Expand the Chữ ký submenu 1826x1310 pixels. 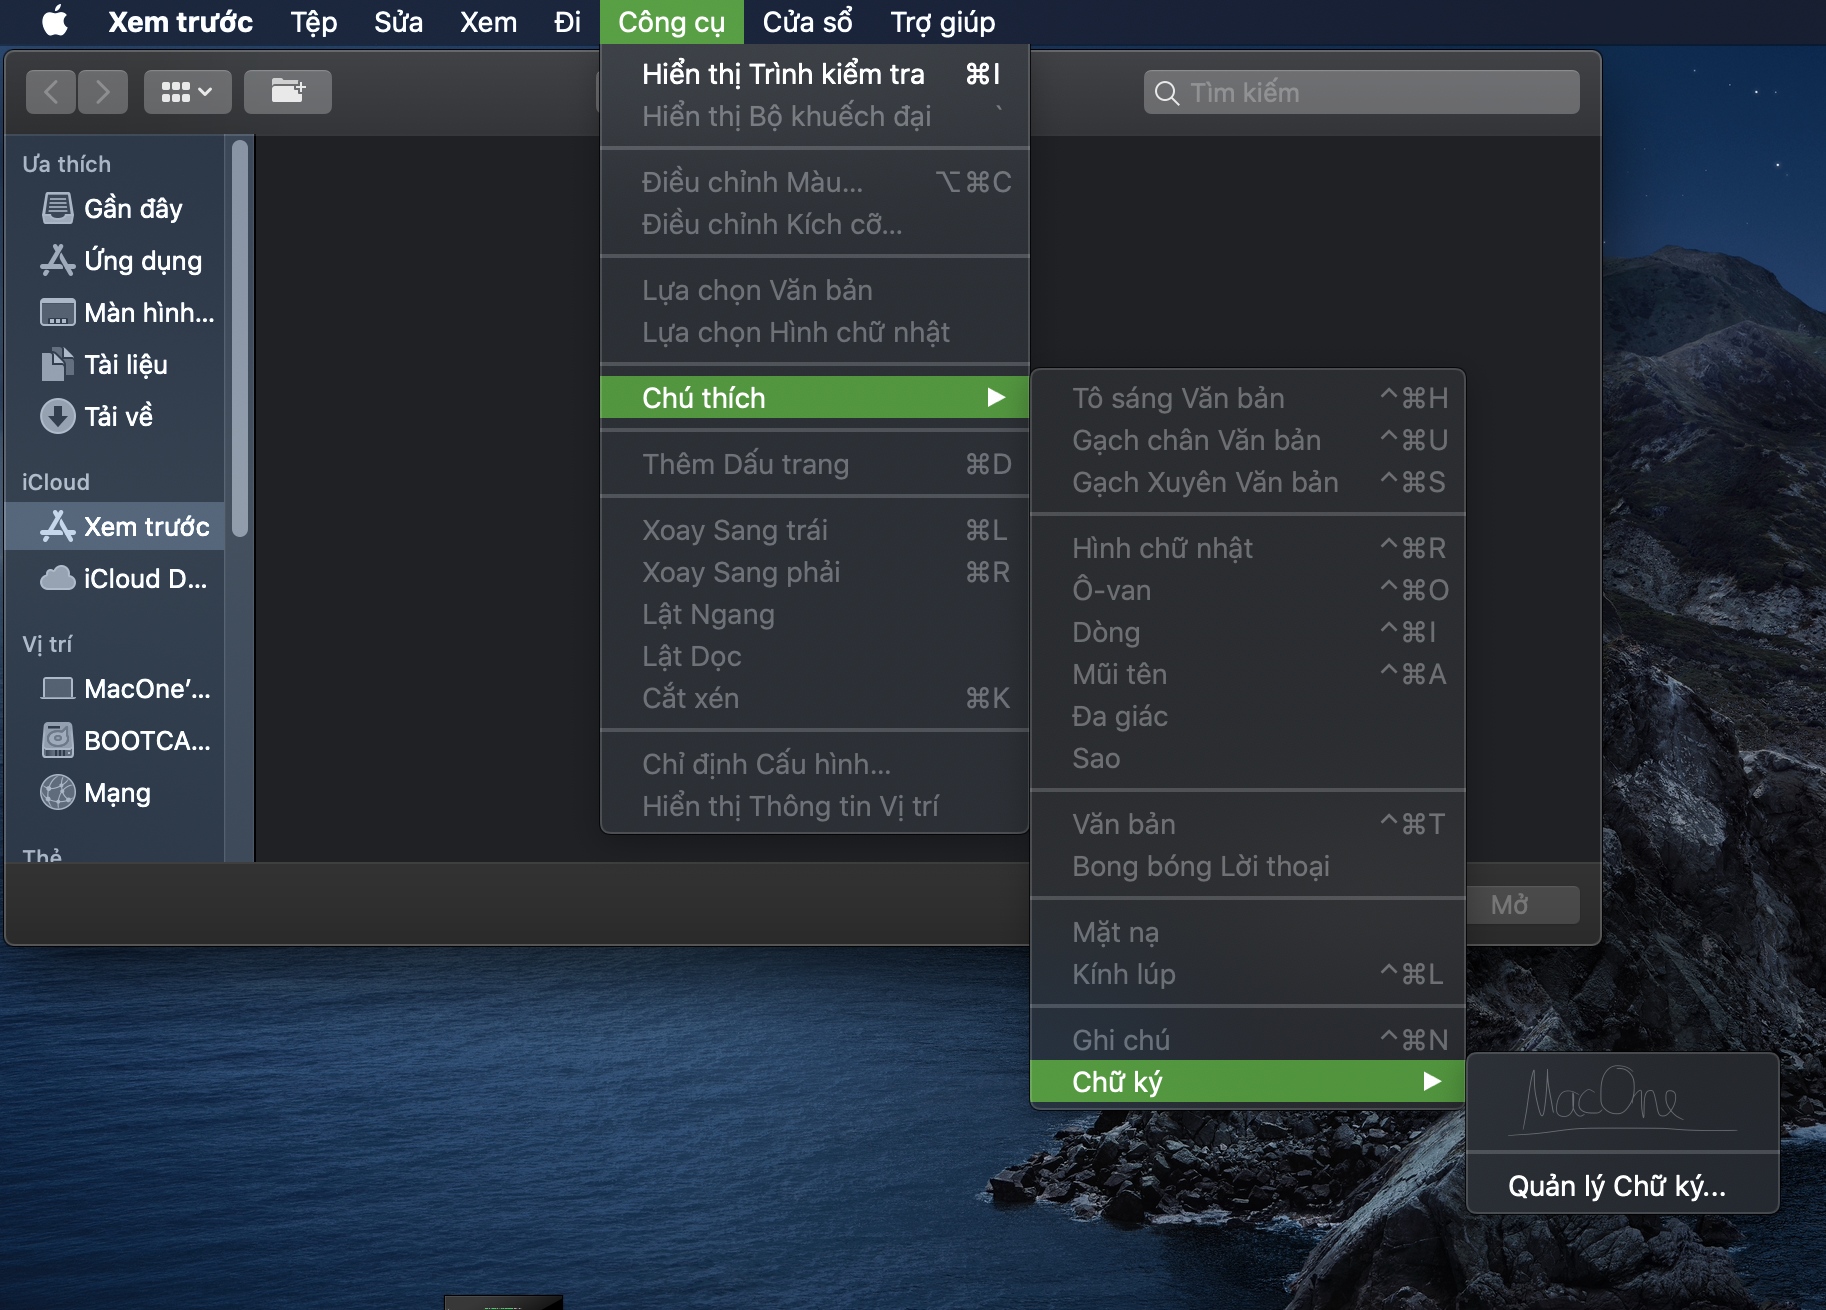coord(1248,1082)
